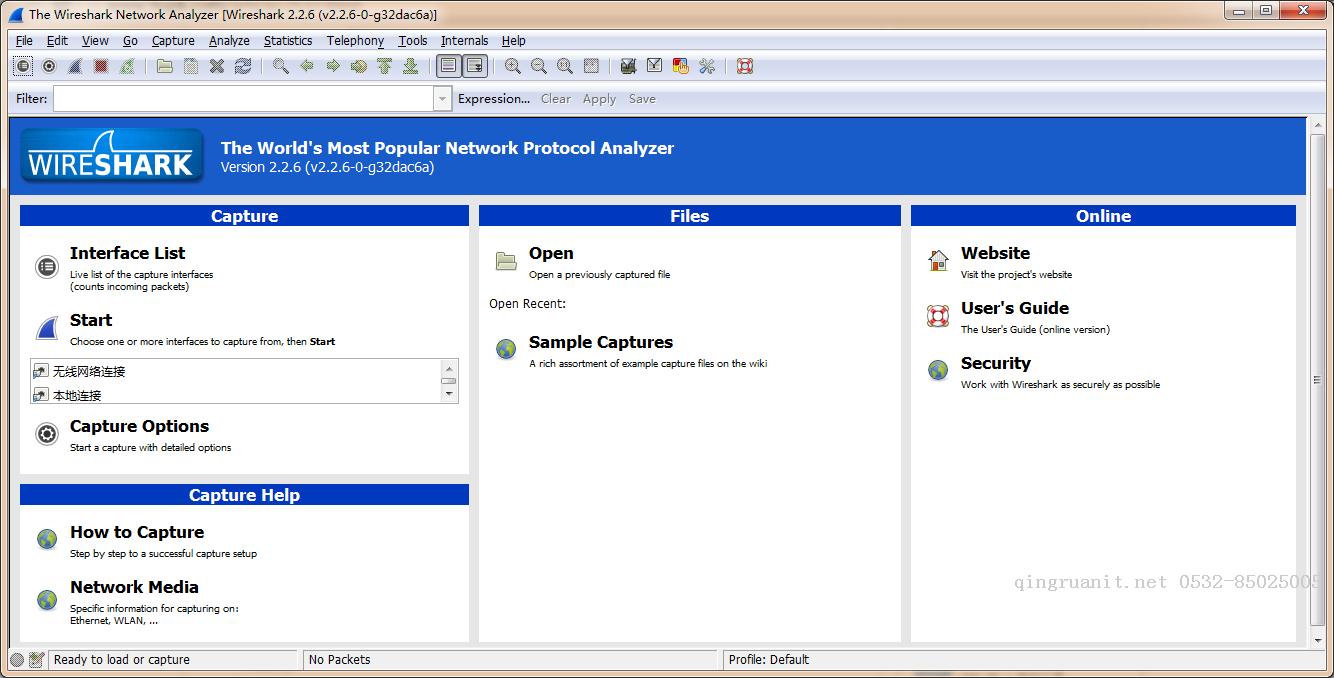The height and width of the screenshot is (678, 1334).
Task: Open preferences wrench icon in toolbar
Action: coord(707,66)
